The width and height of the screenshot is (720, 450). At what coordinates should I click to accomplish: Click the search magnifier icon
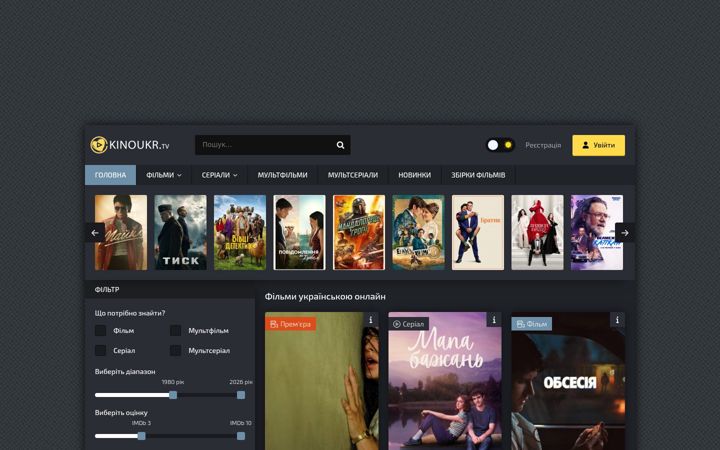tap(340, 145)
